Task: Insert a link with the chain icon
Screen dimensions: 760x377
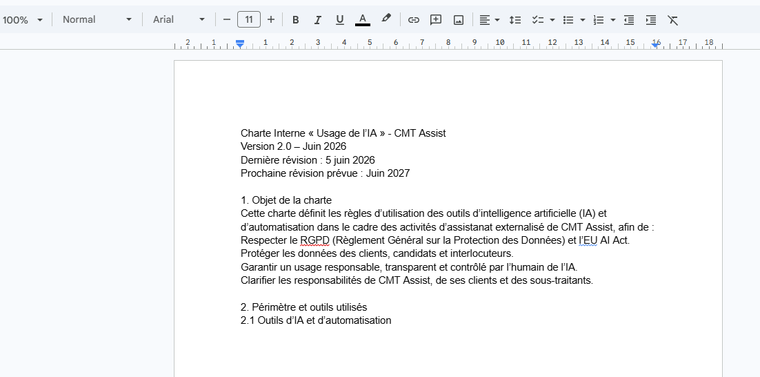Action: point(413,20)
